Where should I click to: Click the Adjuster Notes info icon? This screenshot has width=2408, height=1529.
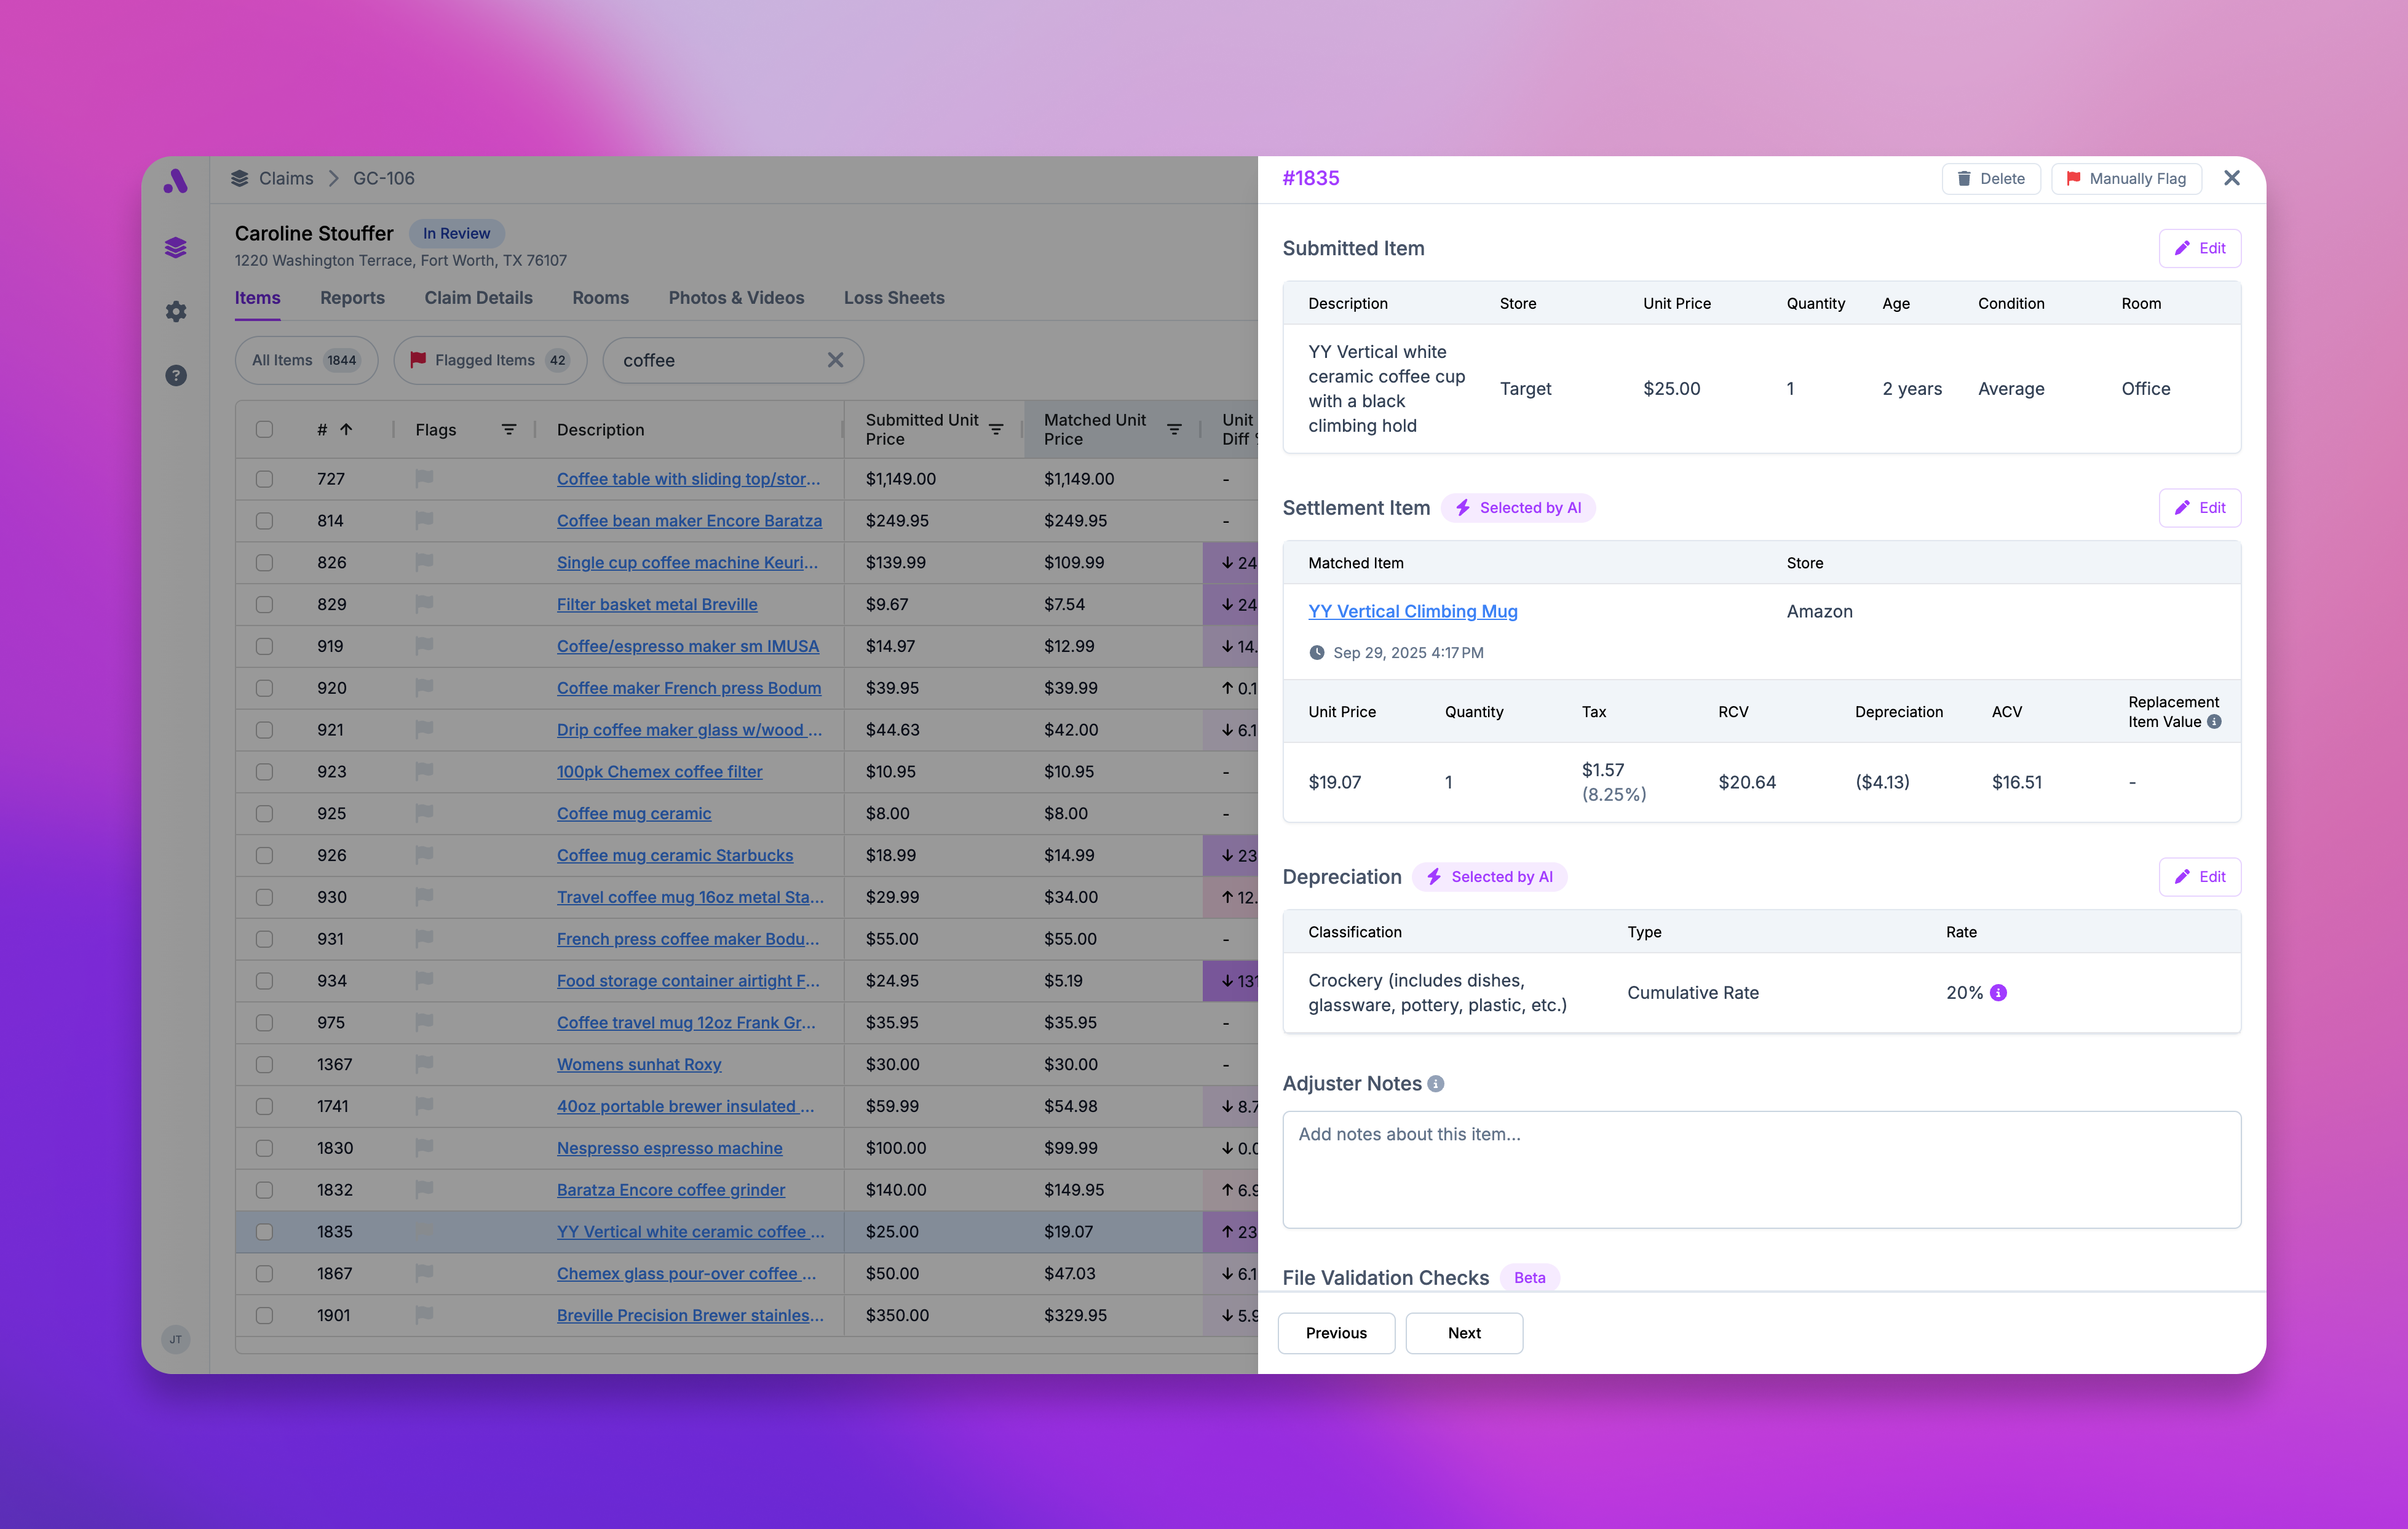[x=1436, y=1084]
